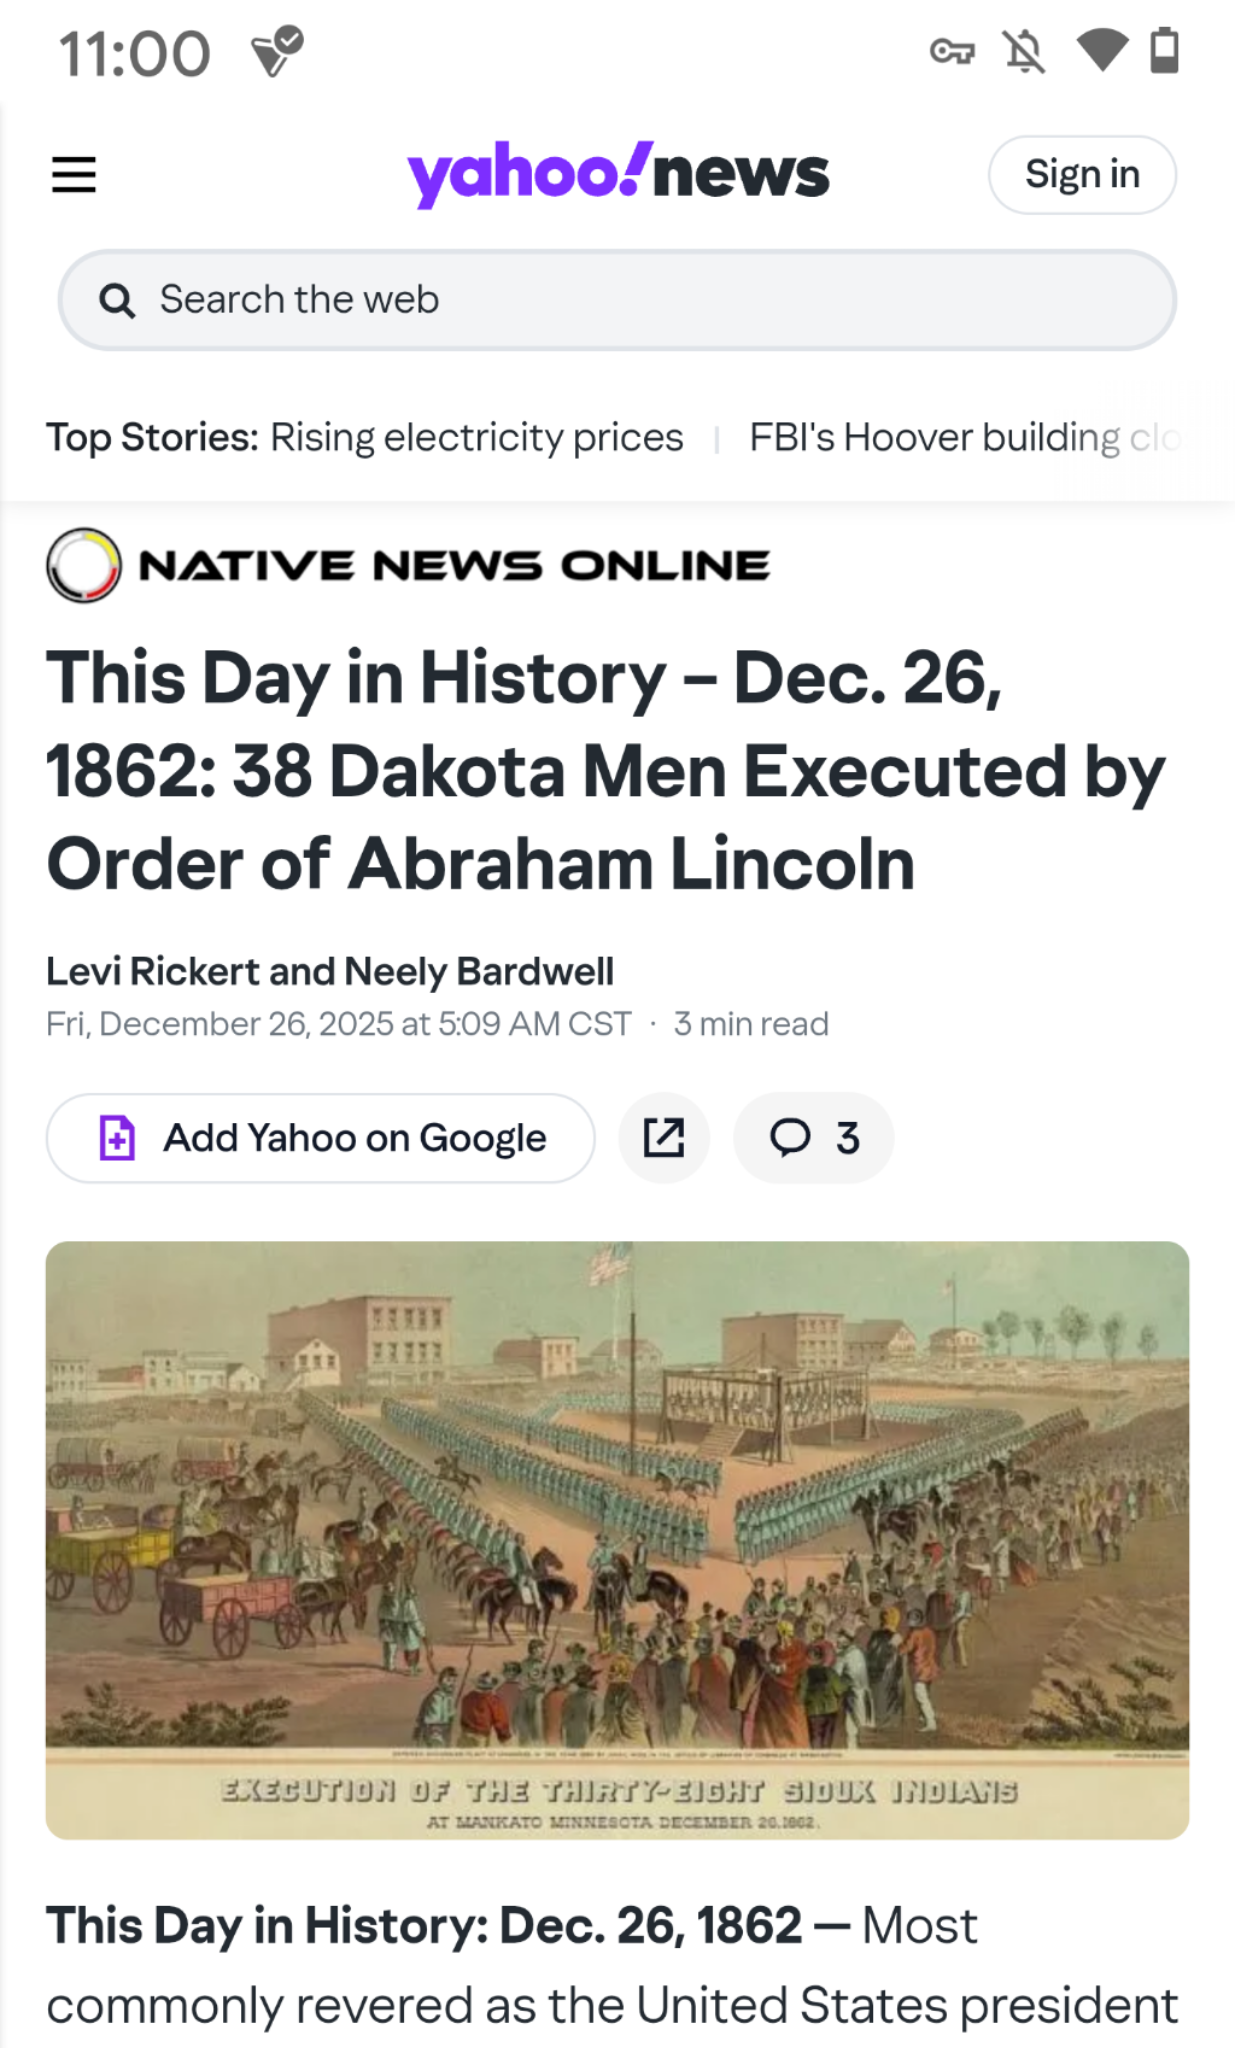Tap the VPN key status icon
Viewport: 1235px width, 2048px height.
(951, 51)
